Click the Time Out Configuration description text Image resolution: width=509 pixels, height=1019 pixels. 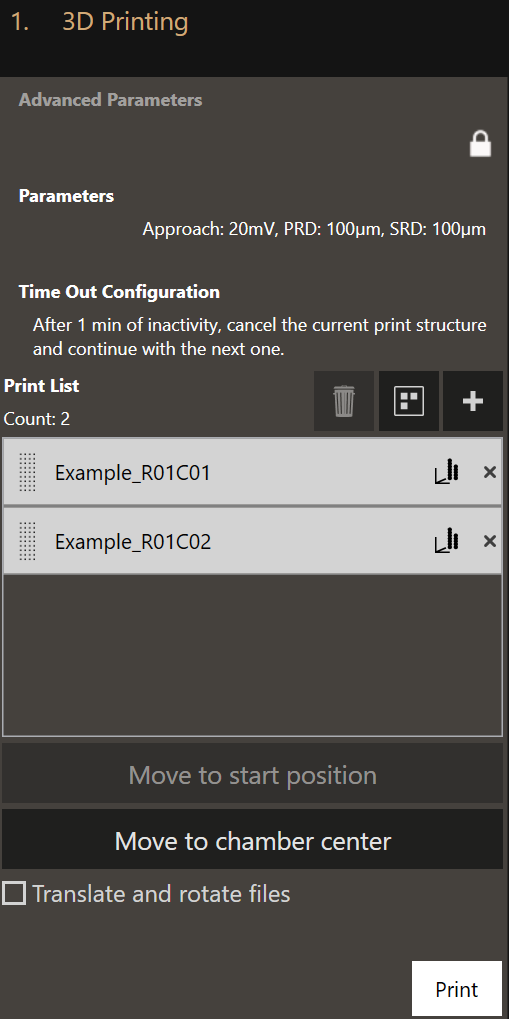tap(259, 336)
